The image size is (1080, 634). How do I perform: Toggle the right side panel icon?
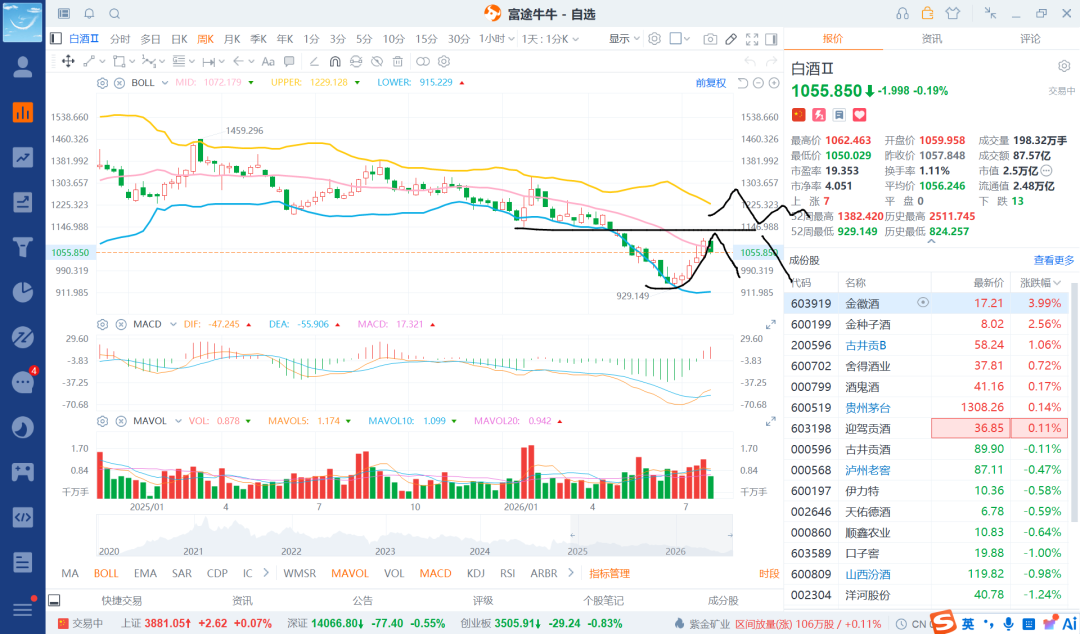coord(771,39)
